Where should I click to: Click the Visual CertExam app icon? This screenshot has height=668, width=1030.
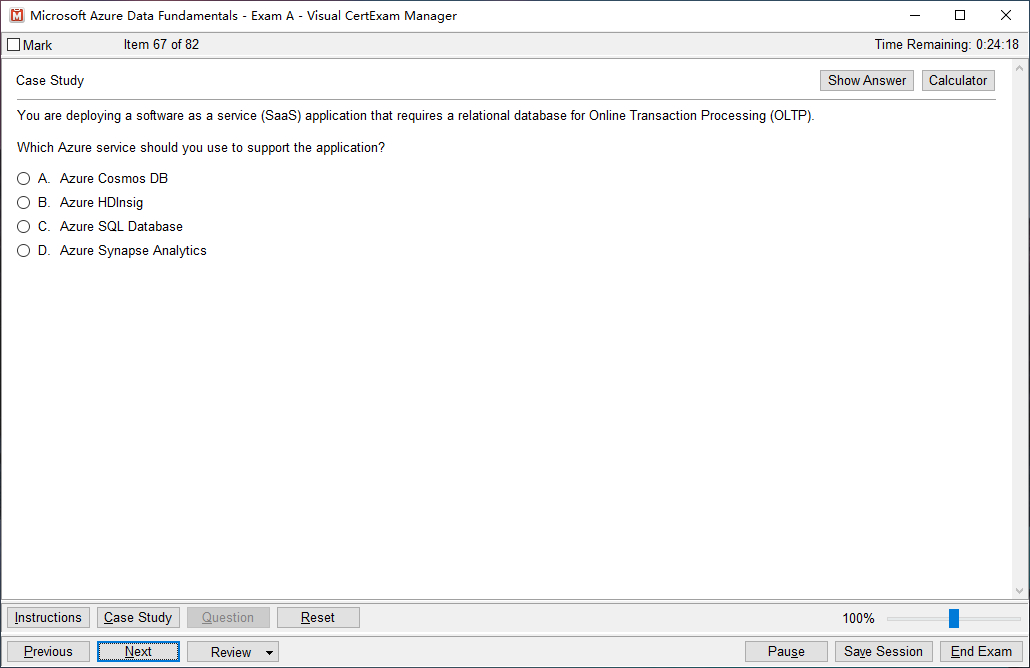[x=17, y=15]
